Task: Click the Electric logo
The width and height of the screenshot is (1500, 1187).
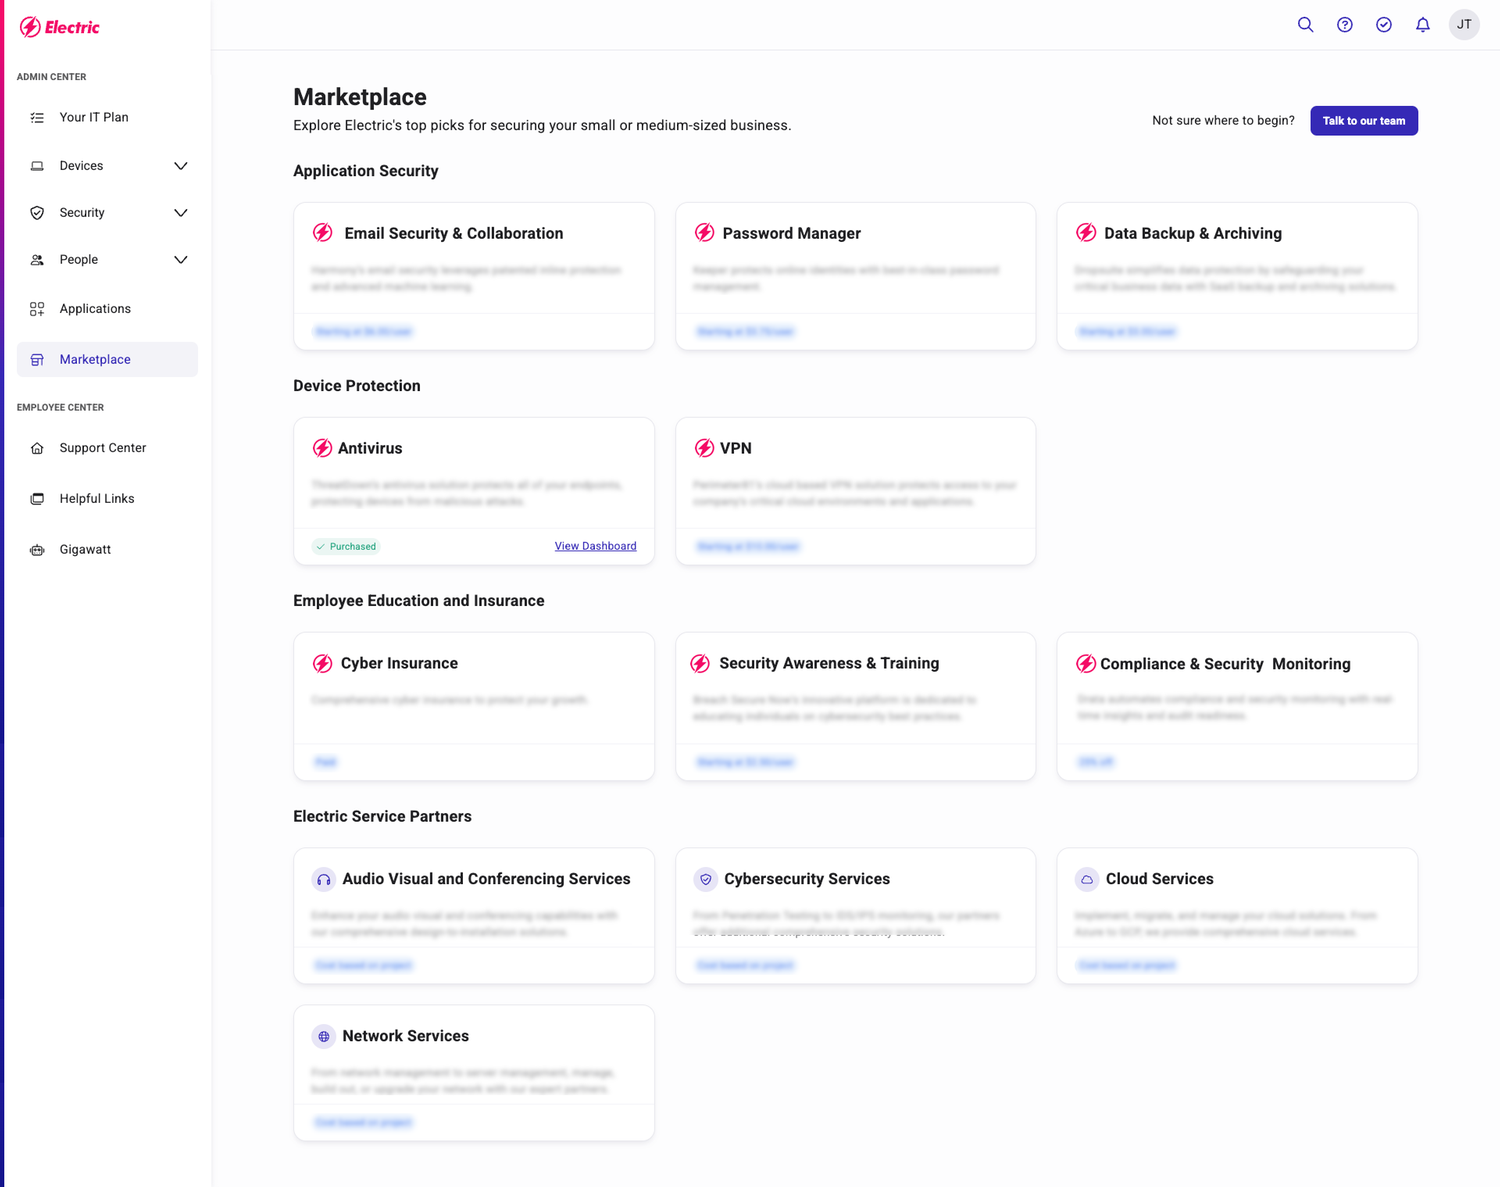Action: click(x=60, y=27)
